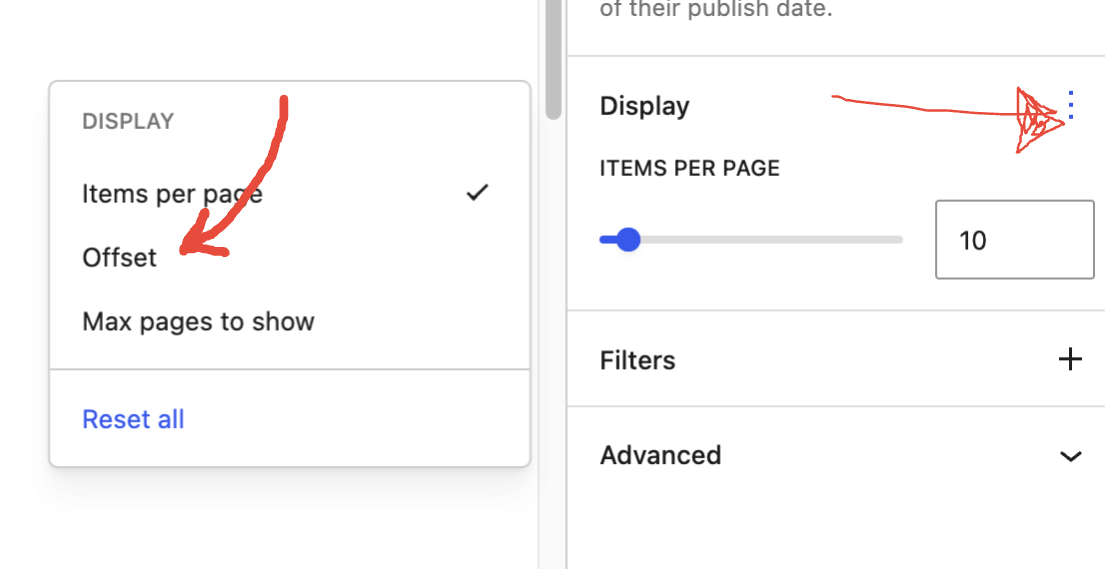Click the publish date description text
Screen dimensions: 1105x569
716,10
